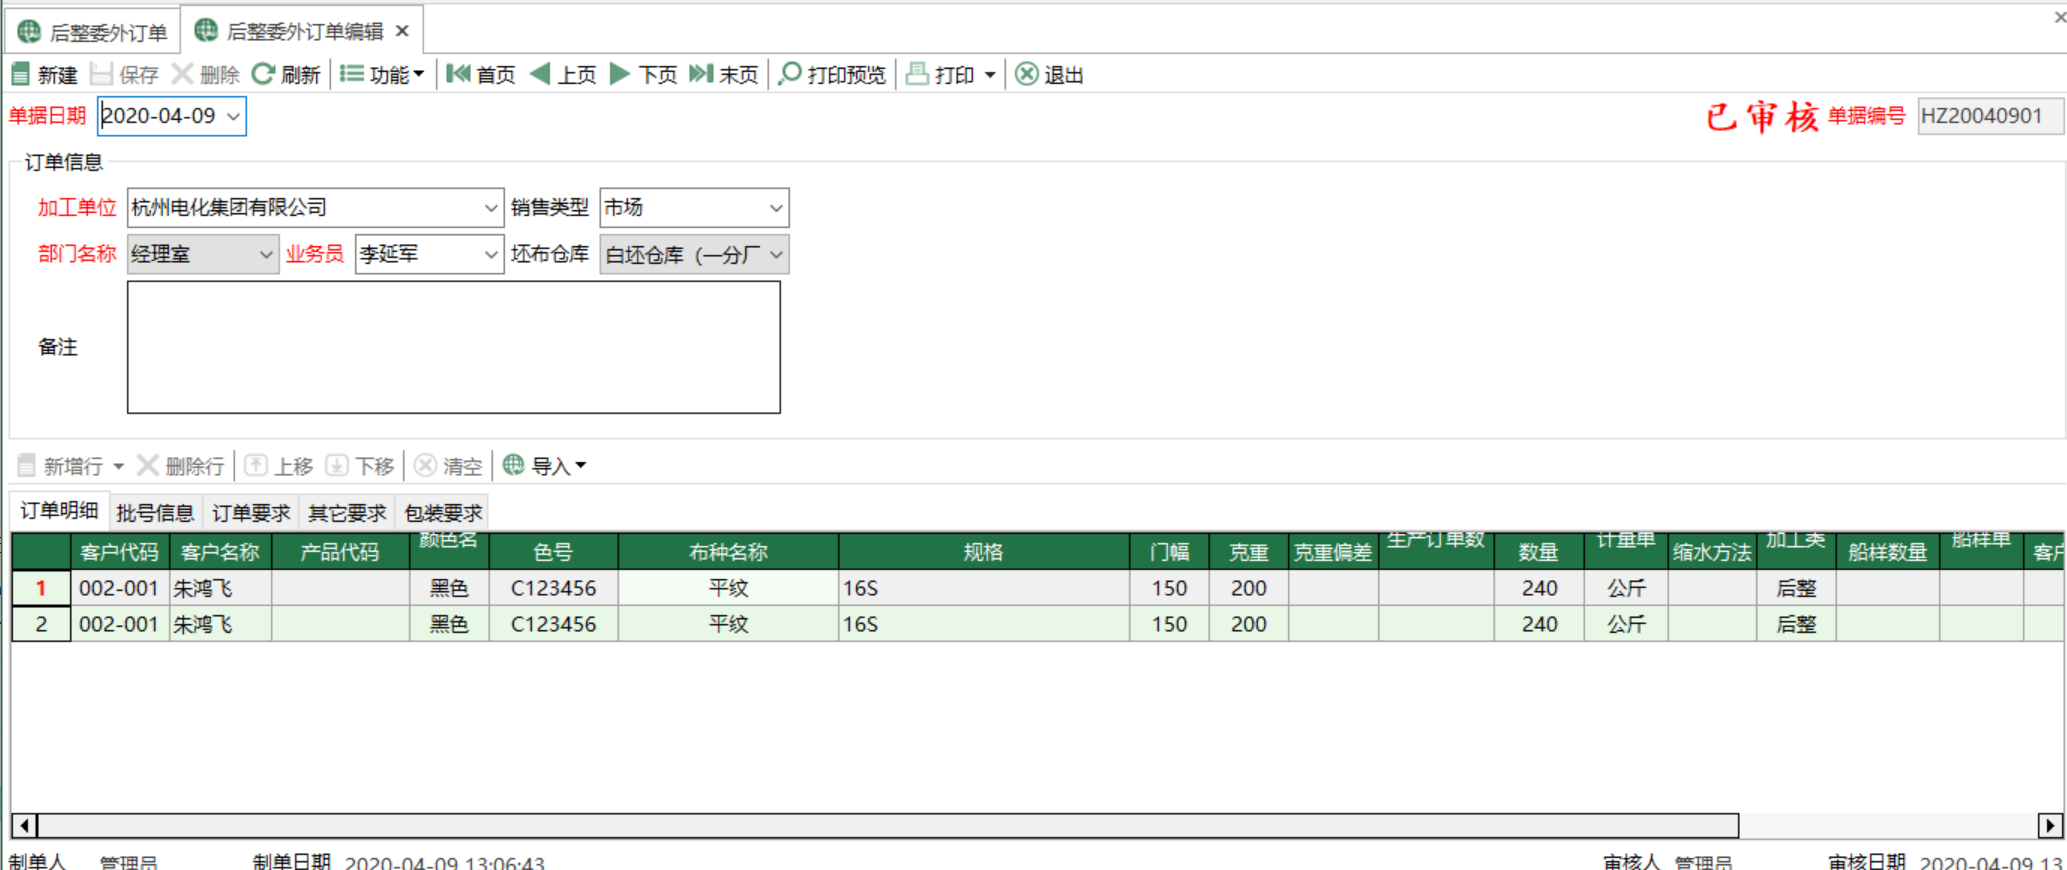Screen dimensions: 2067x870
Task: Click the grid top-left corner select-all cell
Action: pyautogui.click(x=41, y=552)
